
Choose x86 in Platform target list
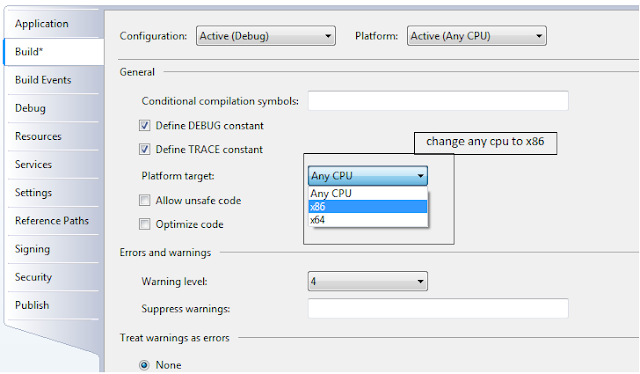pos(368,207)
